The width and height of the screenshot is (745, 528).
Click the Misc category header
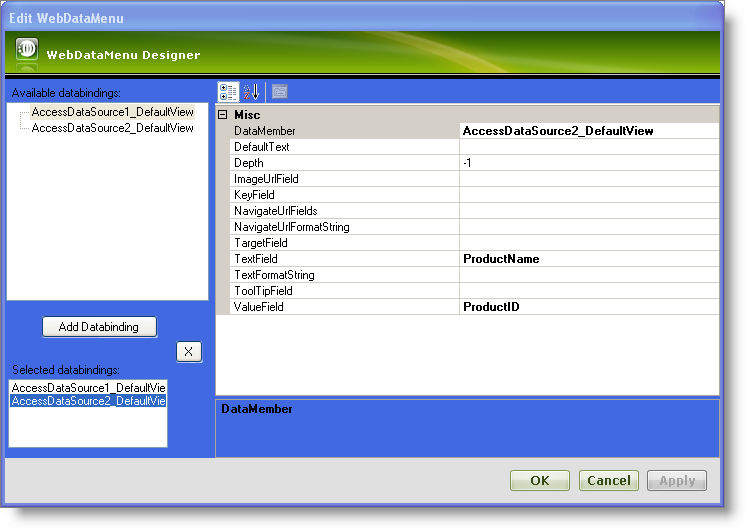(x=247, y=115)
